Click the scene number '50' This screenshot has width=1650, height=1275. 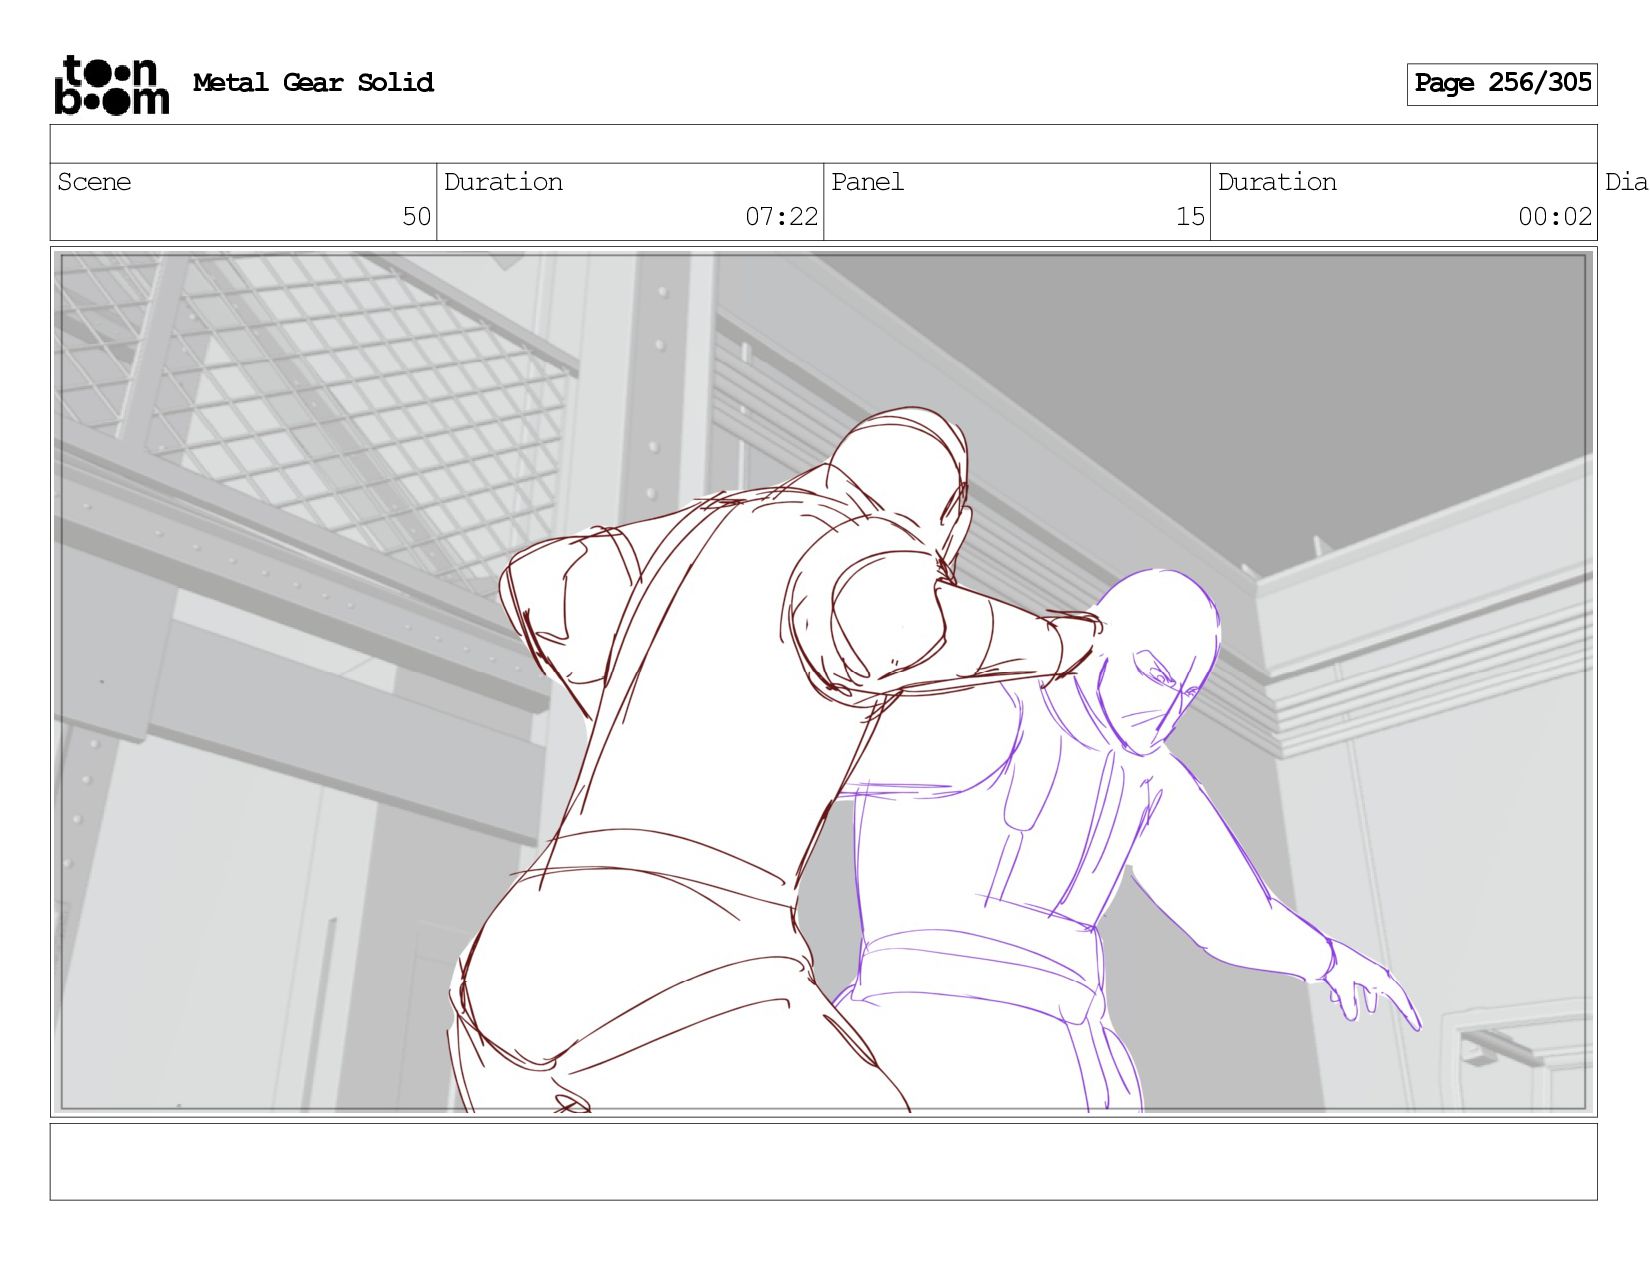click(416, 217)
